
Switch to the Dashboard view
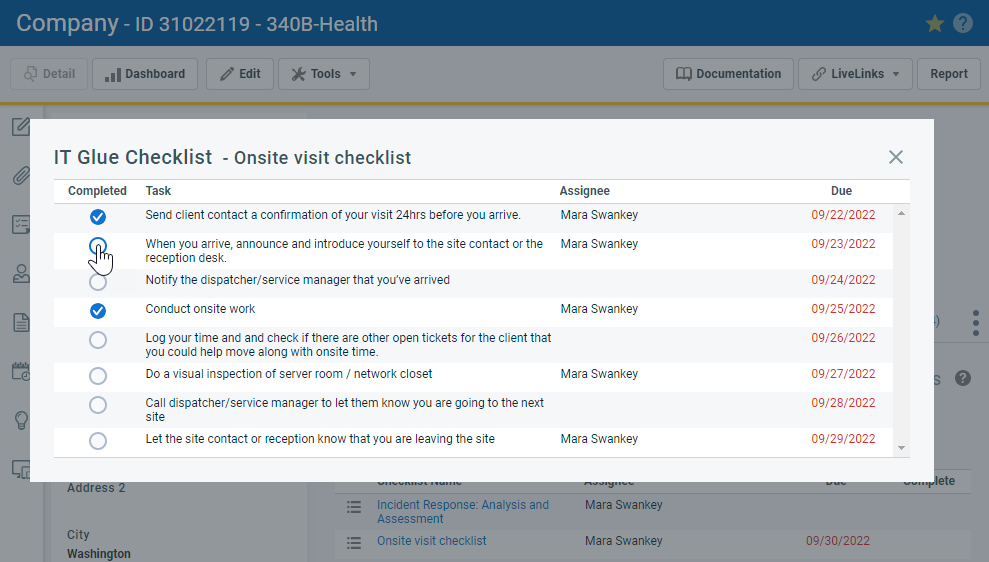(145, 74)
